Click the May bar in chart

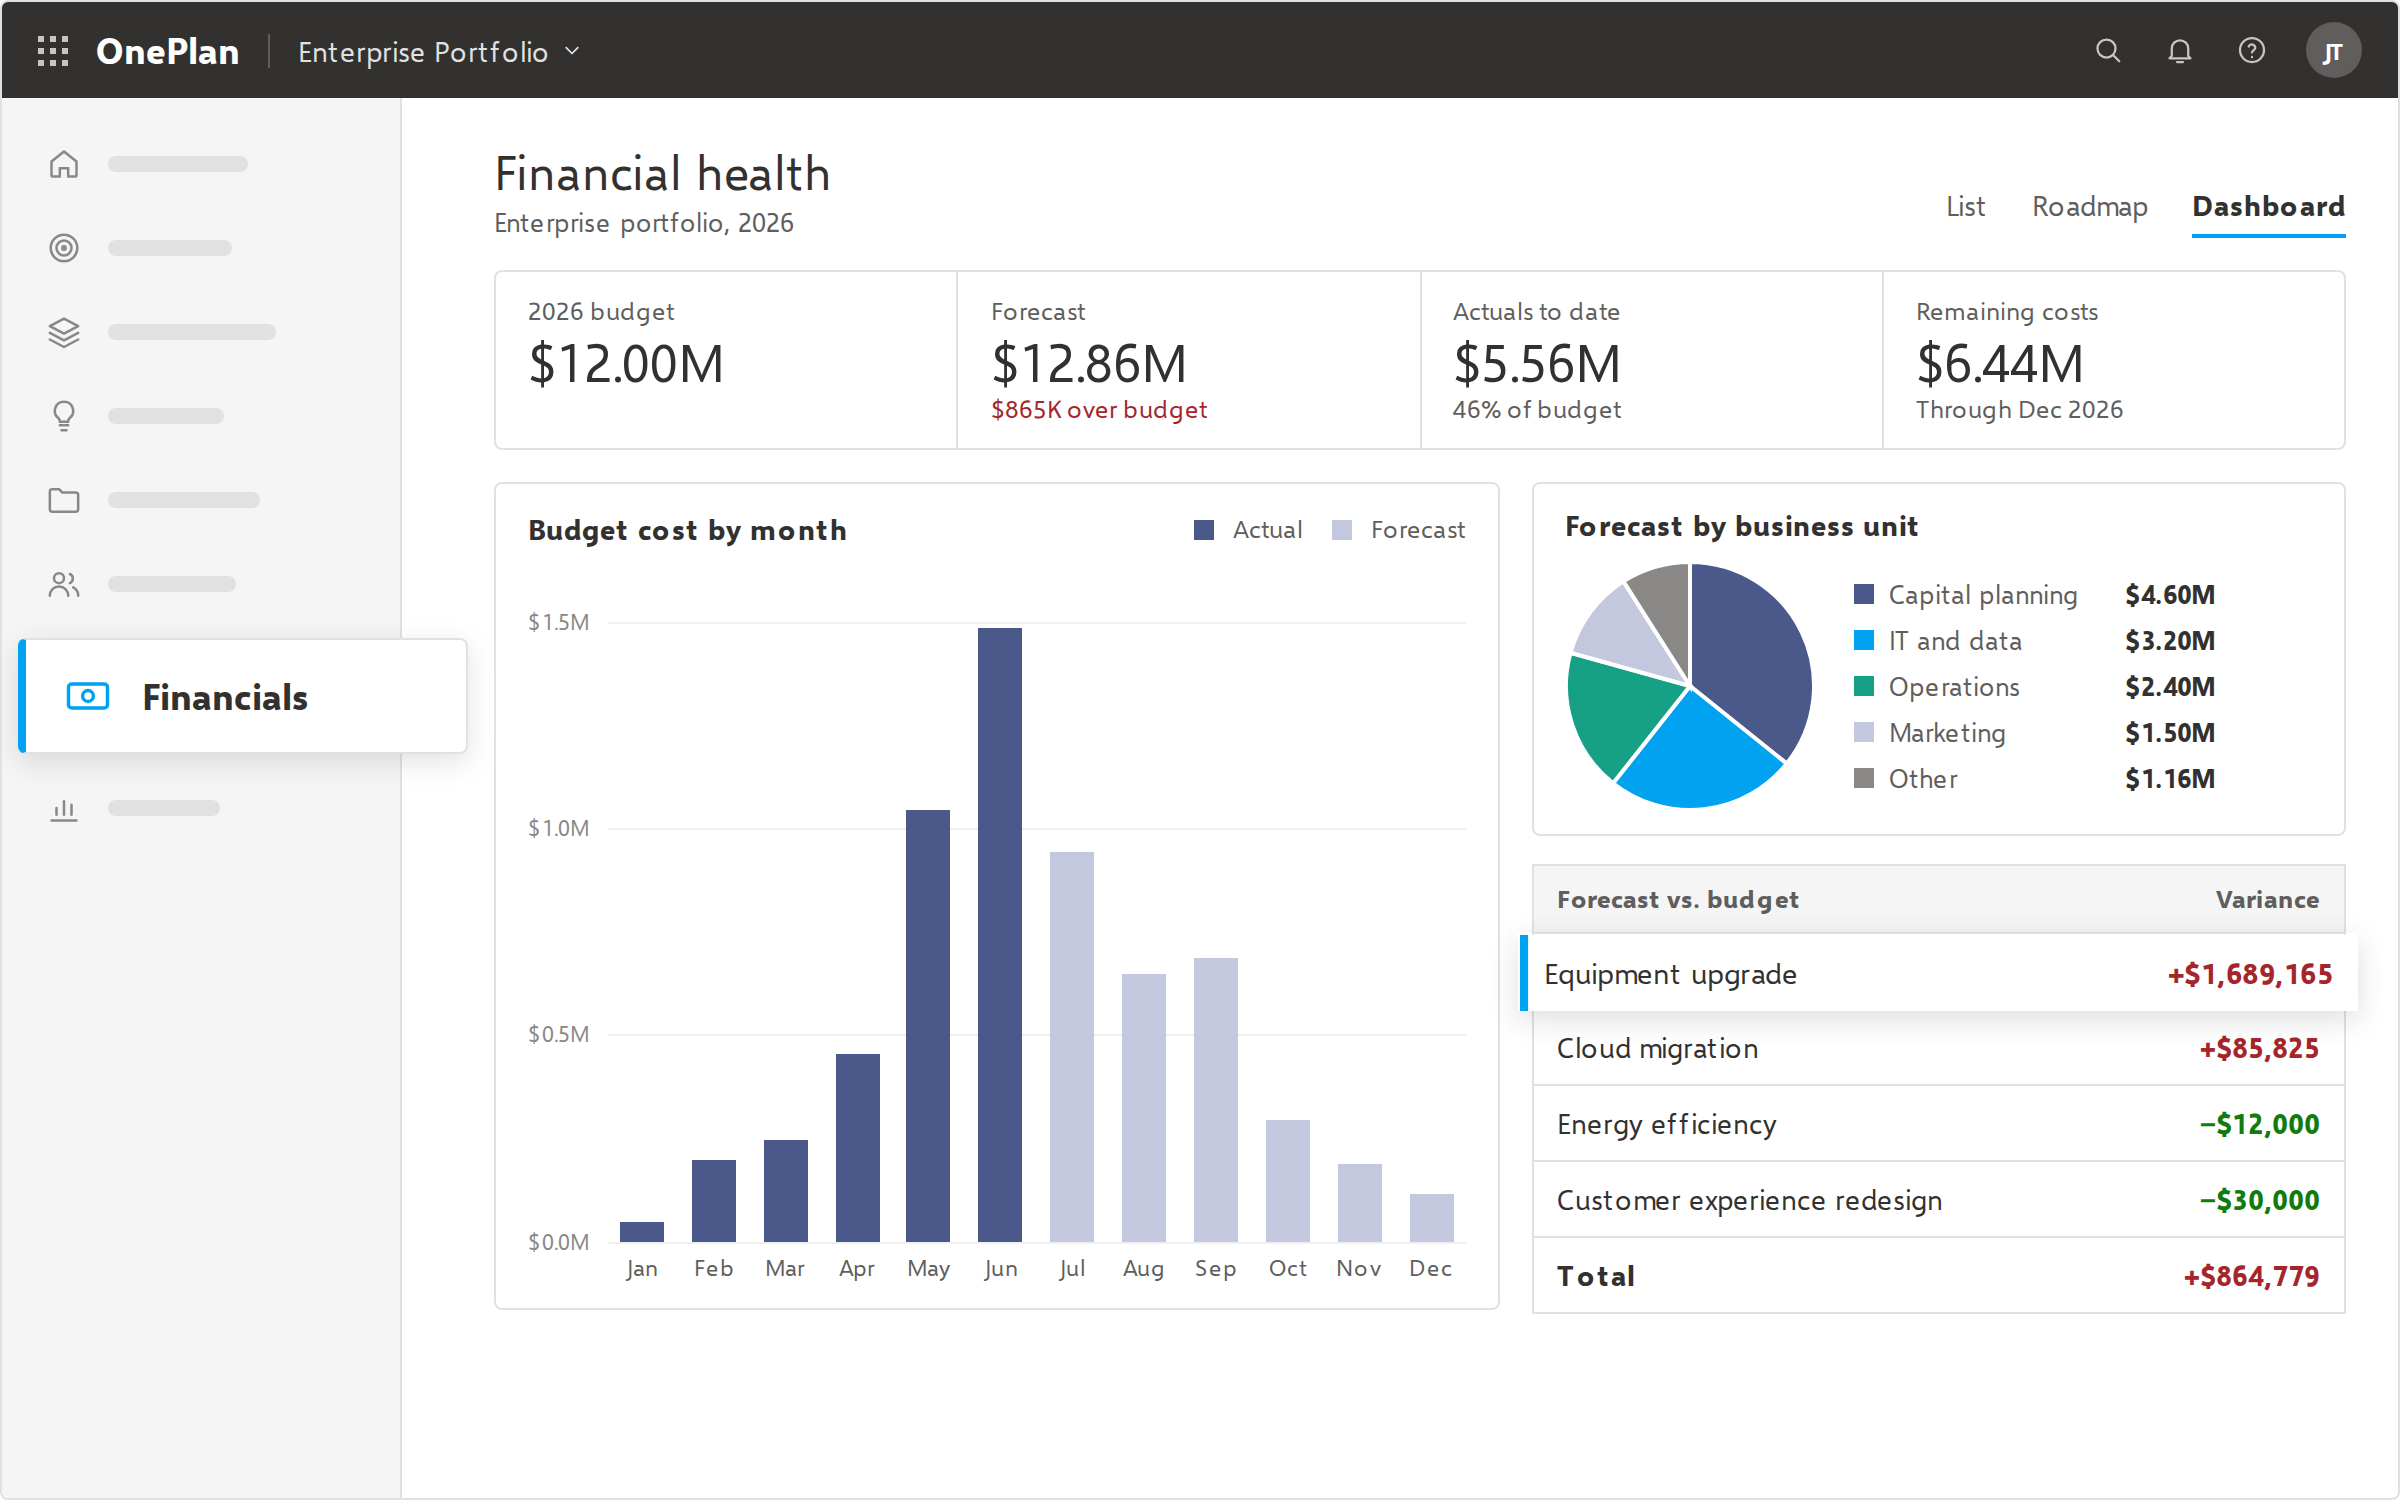[x=928, y=1026]
